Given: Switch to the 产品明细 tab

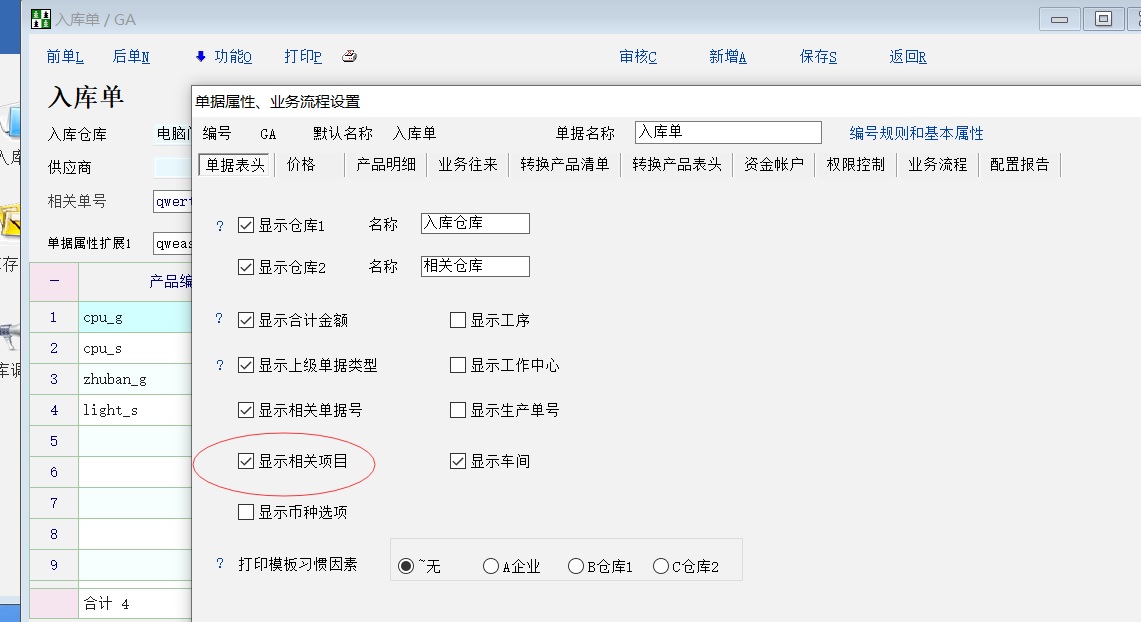Looking at the screenshot, I should point(386,165).
